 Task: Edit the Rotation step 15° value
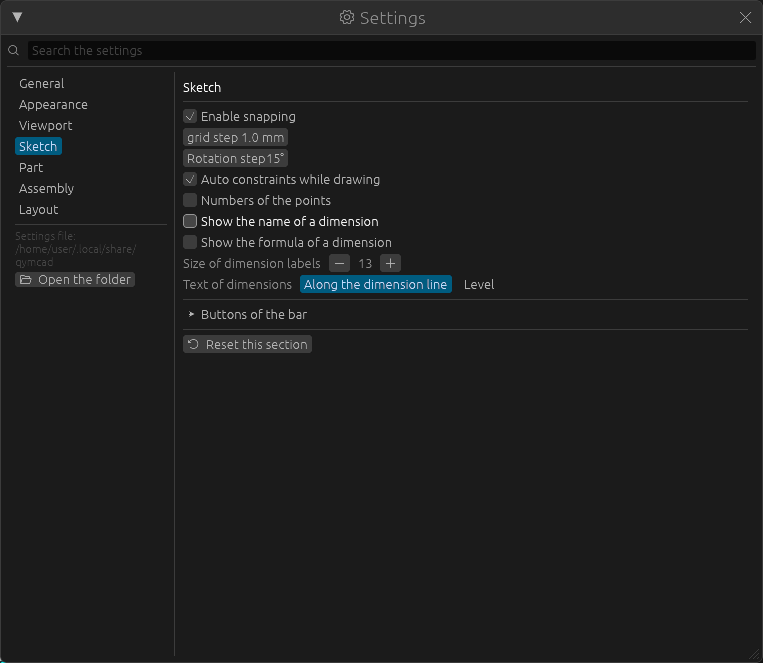(x=236, y=158)
